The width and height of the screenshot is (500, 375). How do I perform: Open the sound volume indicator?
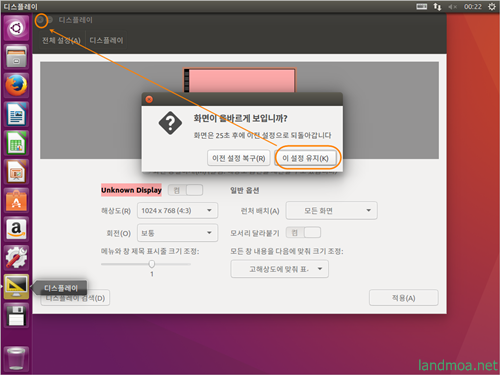pyautogui.click(x=452, y=7)
